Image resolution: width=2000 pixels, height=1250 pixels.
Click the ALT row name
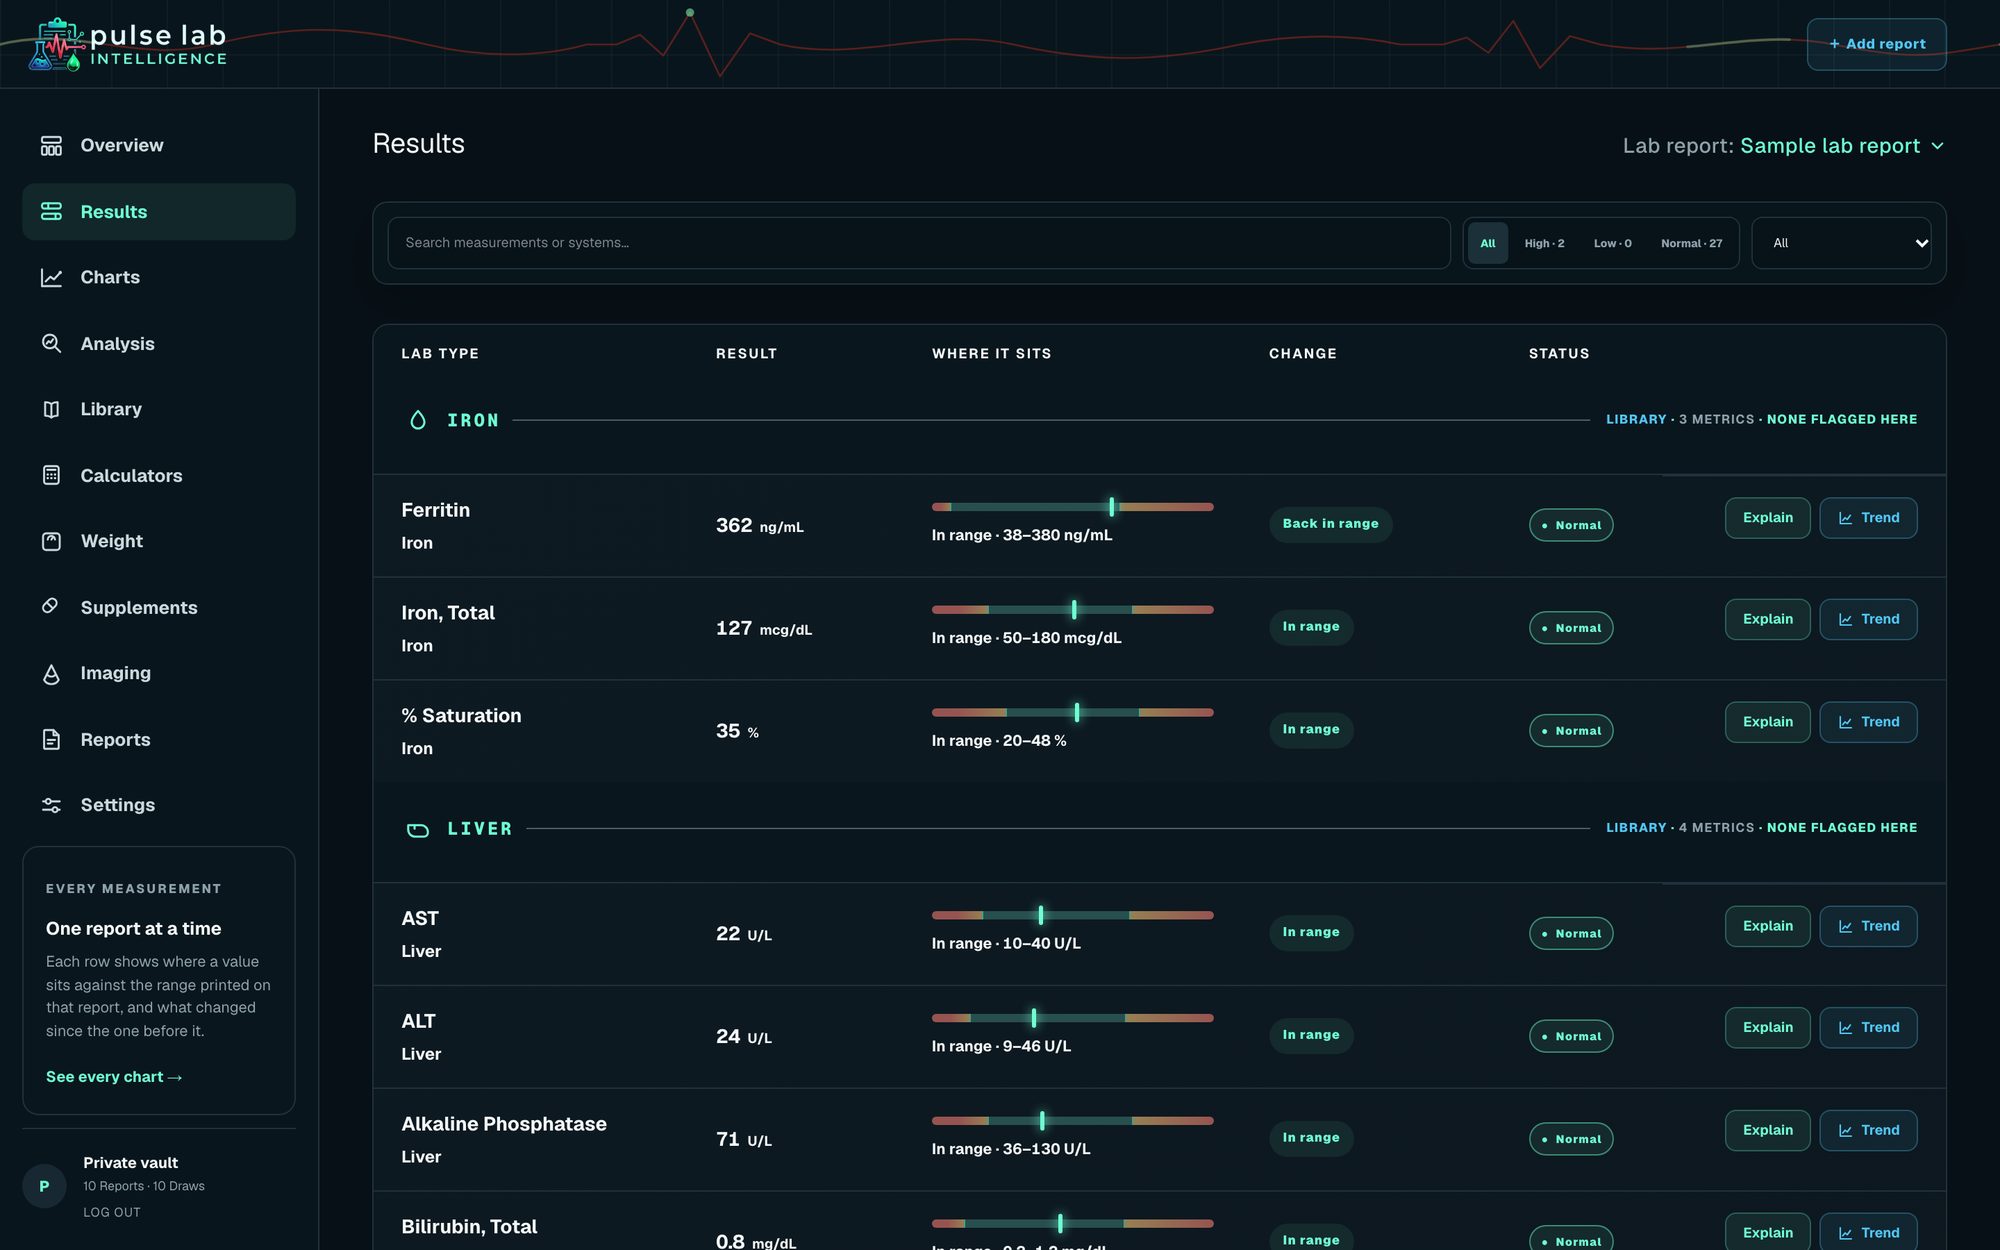pos(418,1022)
